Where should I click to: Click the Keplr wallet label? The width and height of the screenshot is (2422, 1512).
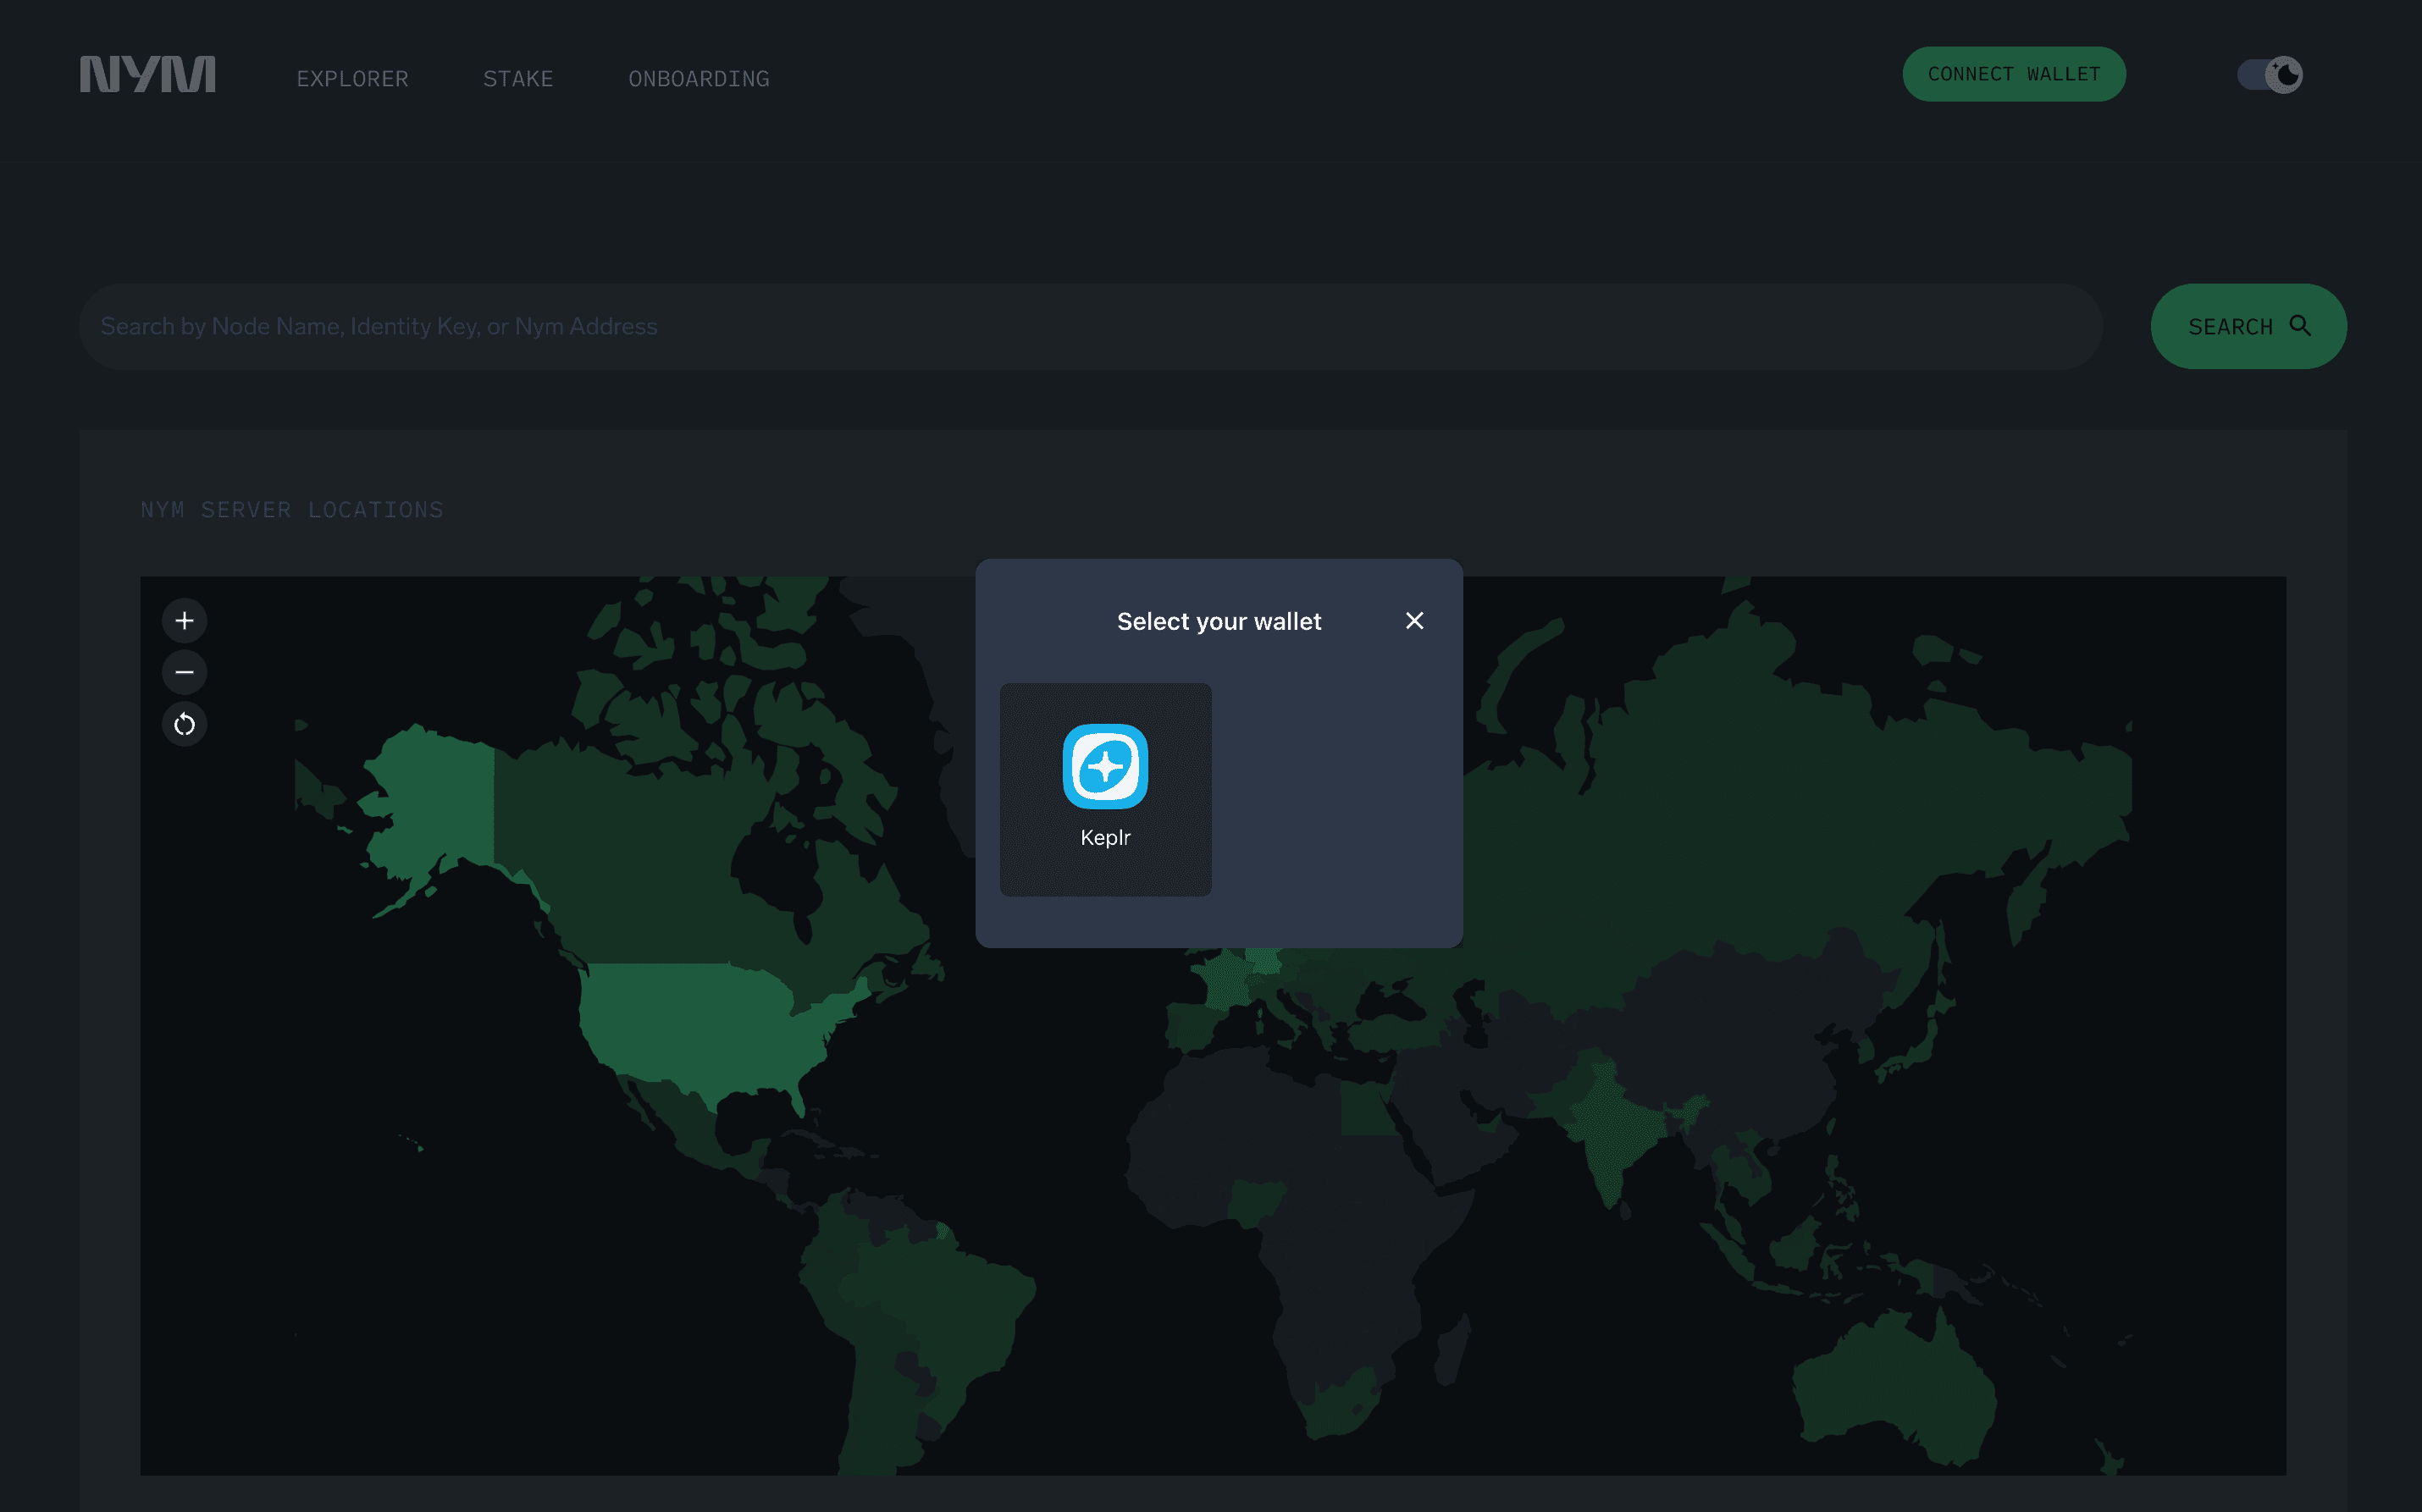1105,838
